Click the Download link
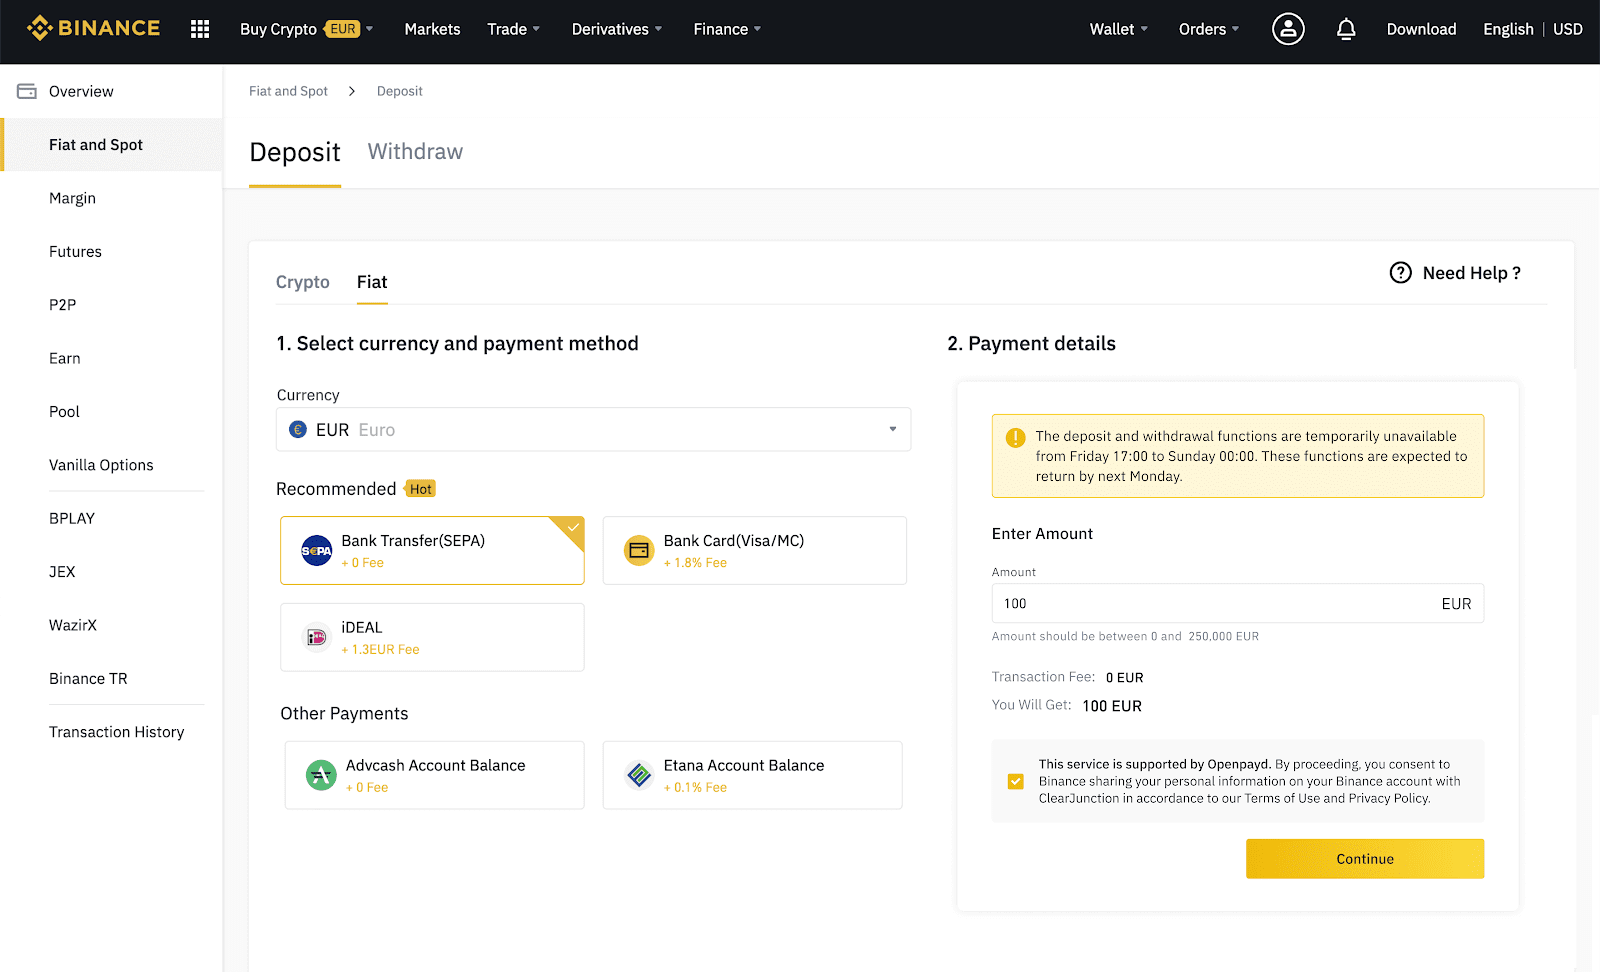 click(x=1421, y=29)
